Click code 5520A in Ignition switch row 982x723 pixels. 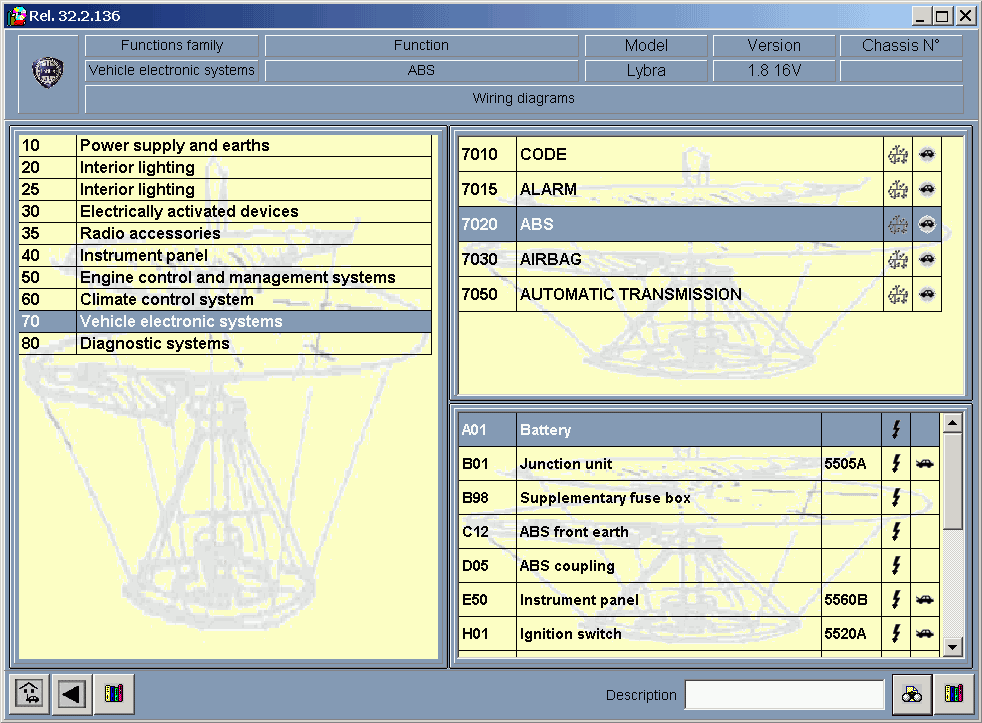(845, 634)
